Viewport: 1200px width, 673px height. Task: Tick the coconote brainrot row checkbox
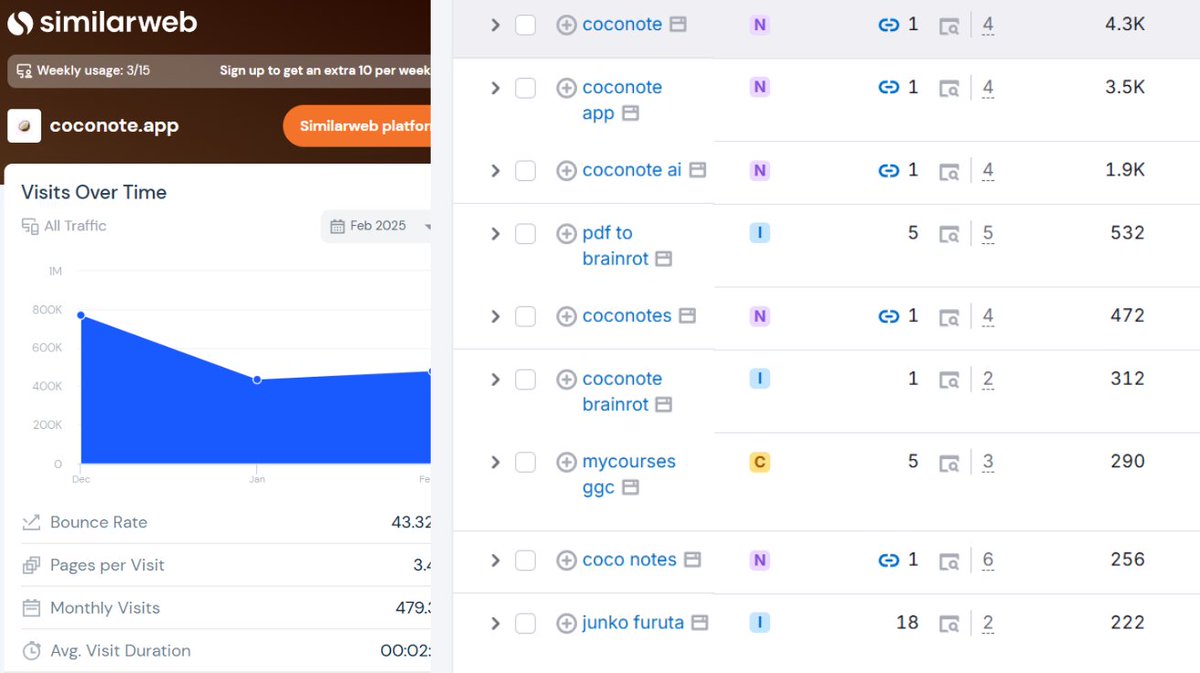pos(525,380)
